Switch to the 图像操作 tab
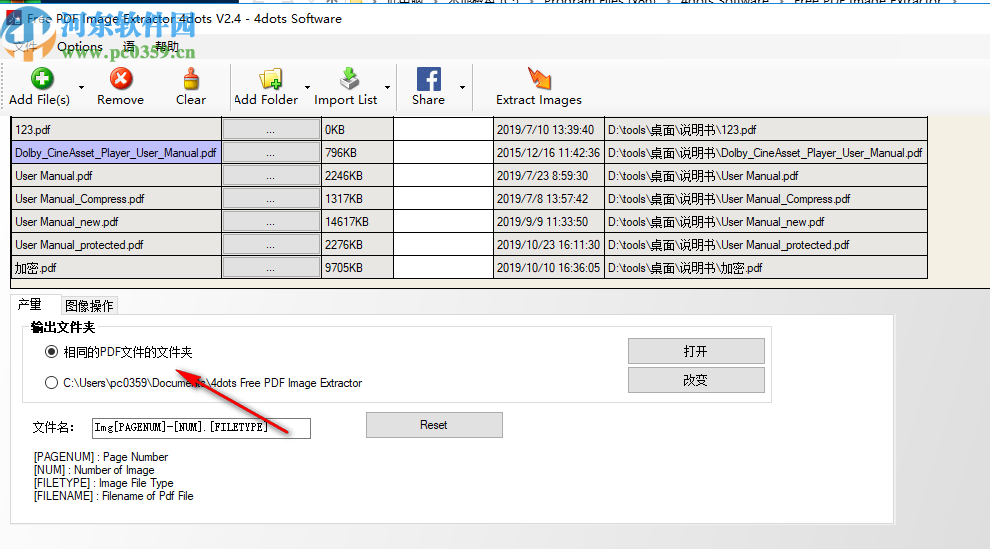The width and height of the screenshot is (990, 549). pos(89,306)
